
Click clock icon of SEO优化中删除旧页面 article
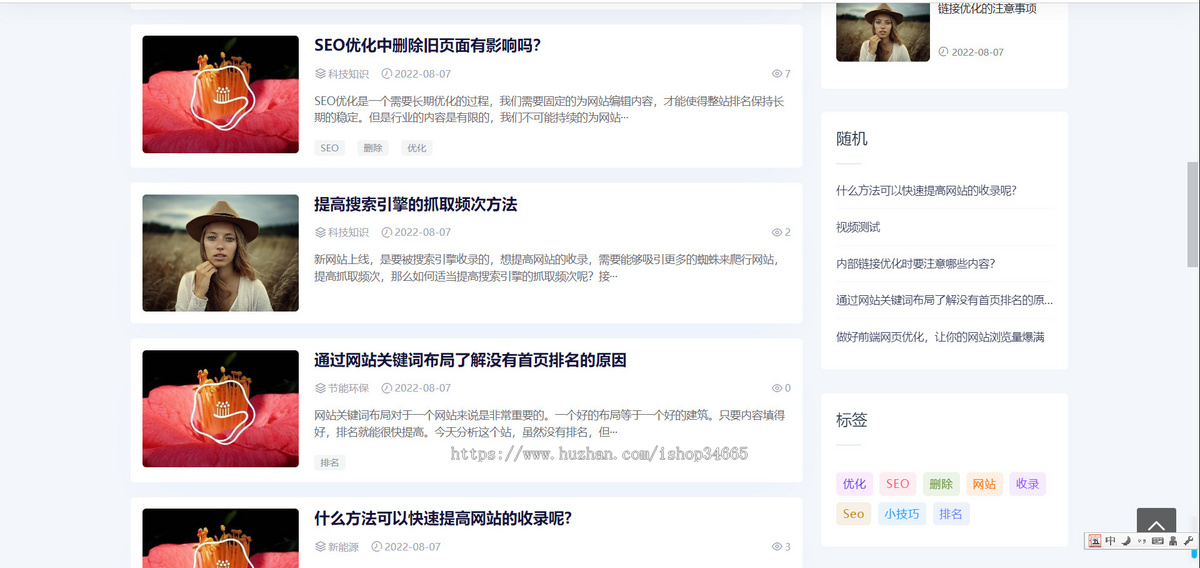click(387, 74)
